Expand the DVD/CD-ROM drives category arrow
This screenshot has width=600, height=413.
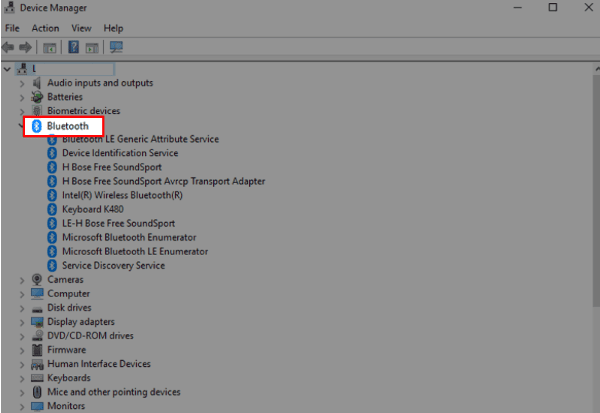[x=22, y=336]
